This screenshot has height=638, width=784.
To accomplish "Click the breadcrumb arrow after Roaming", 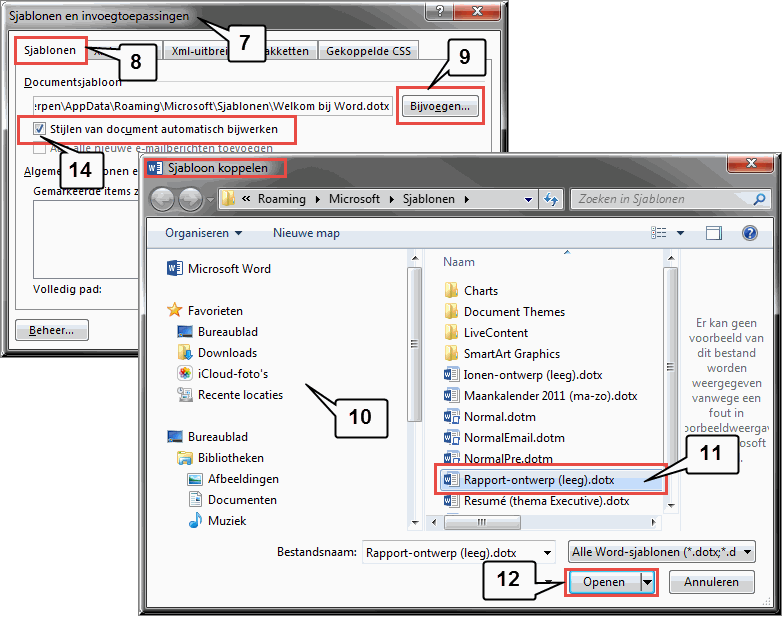I will tap(318, 199).
